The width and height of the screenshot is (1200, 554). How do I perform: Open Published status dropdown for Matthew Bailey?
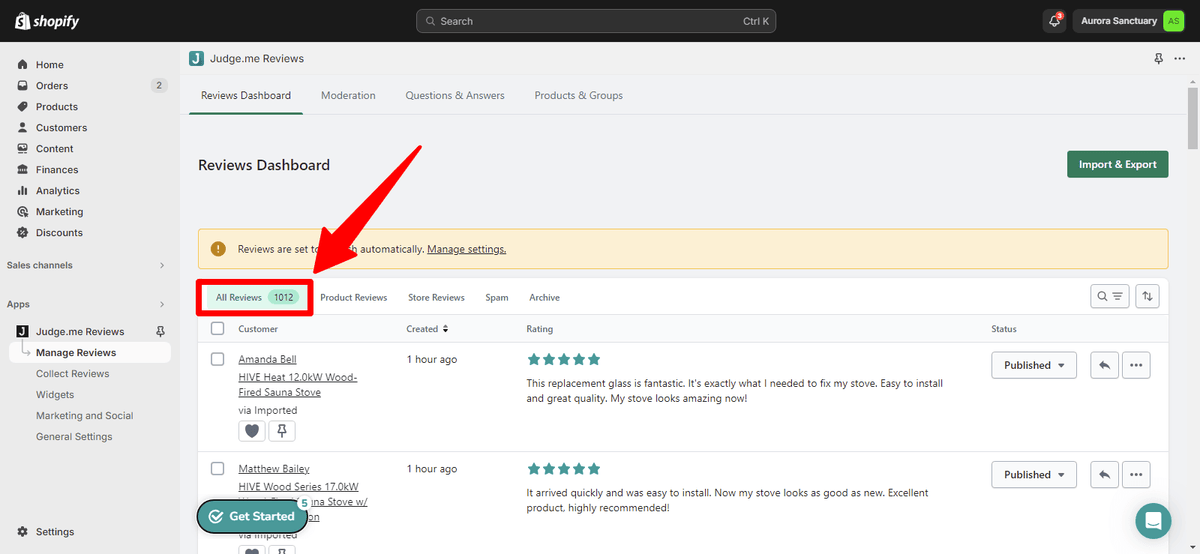pyautogui.click(x=1034, y=475)
